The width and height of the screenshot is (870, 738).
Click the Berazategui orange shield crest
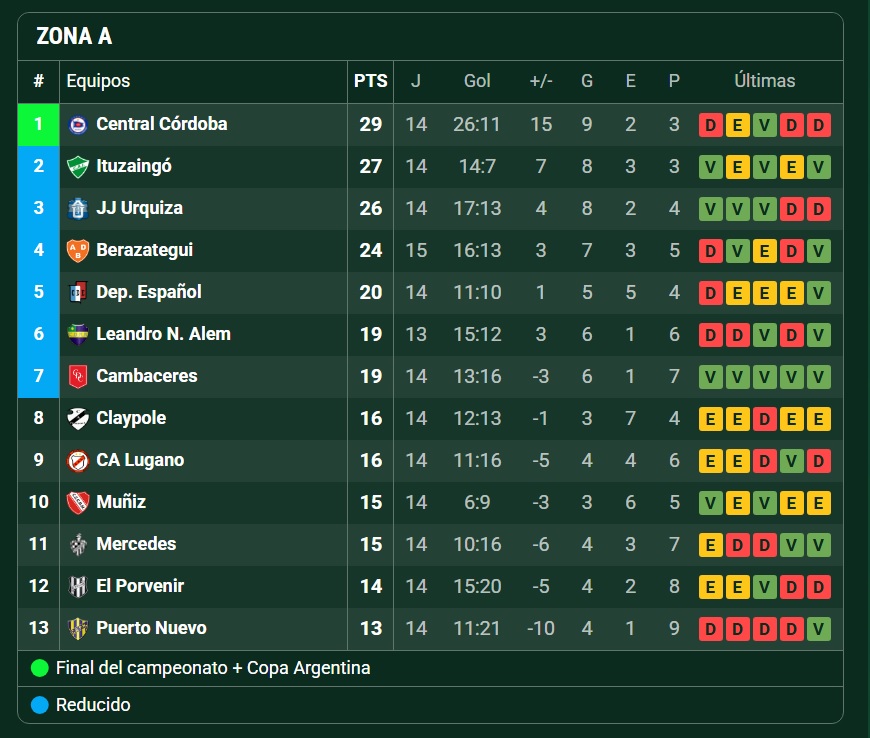click(x=78, y=251)
